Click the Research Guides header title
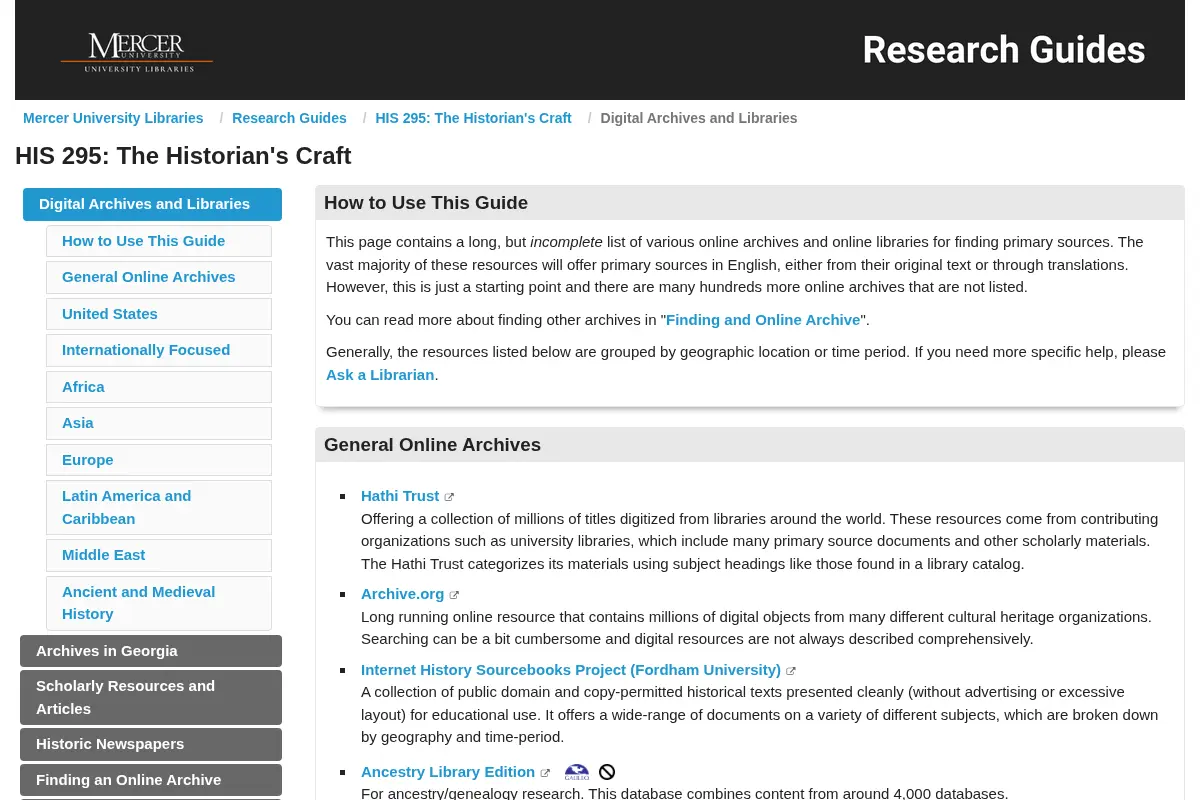This screenshot has height=800, width=1200. 1004,50
